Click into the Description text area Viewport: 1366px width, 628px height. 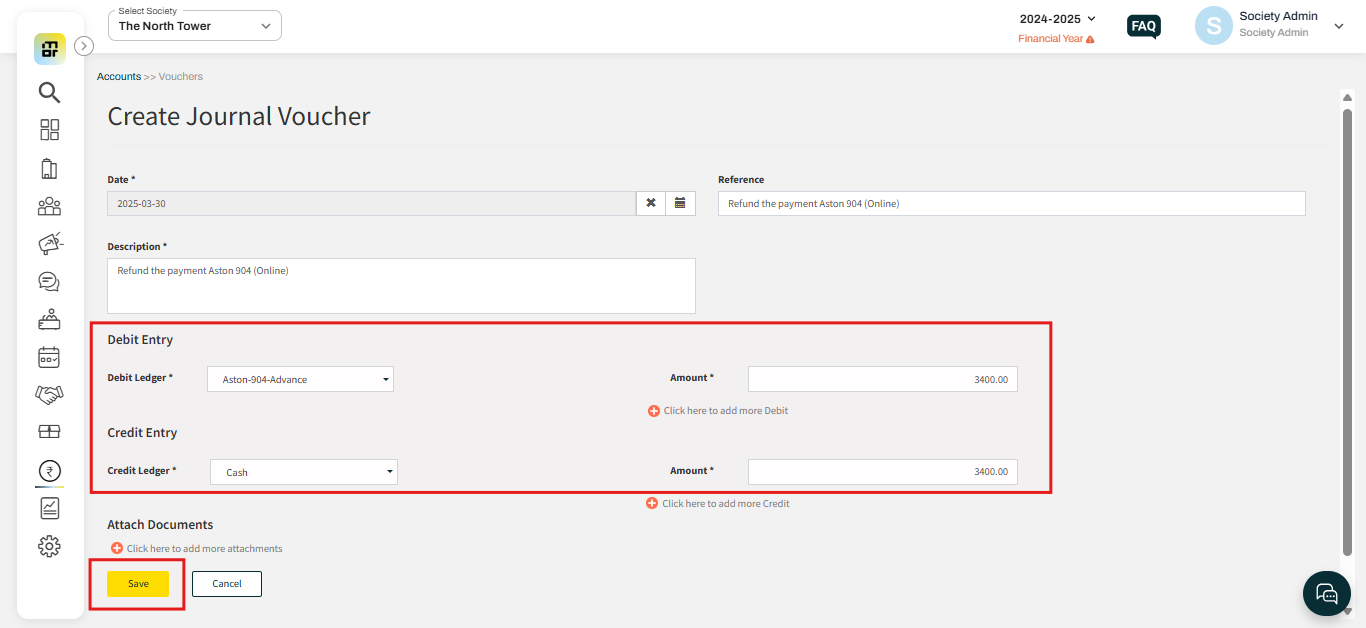click(401, 286)
